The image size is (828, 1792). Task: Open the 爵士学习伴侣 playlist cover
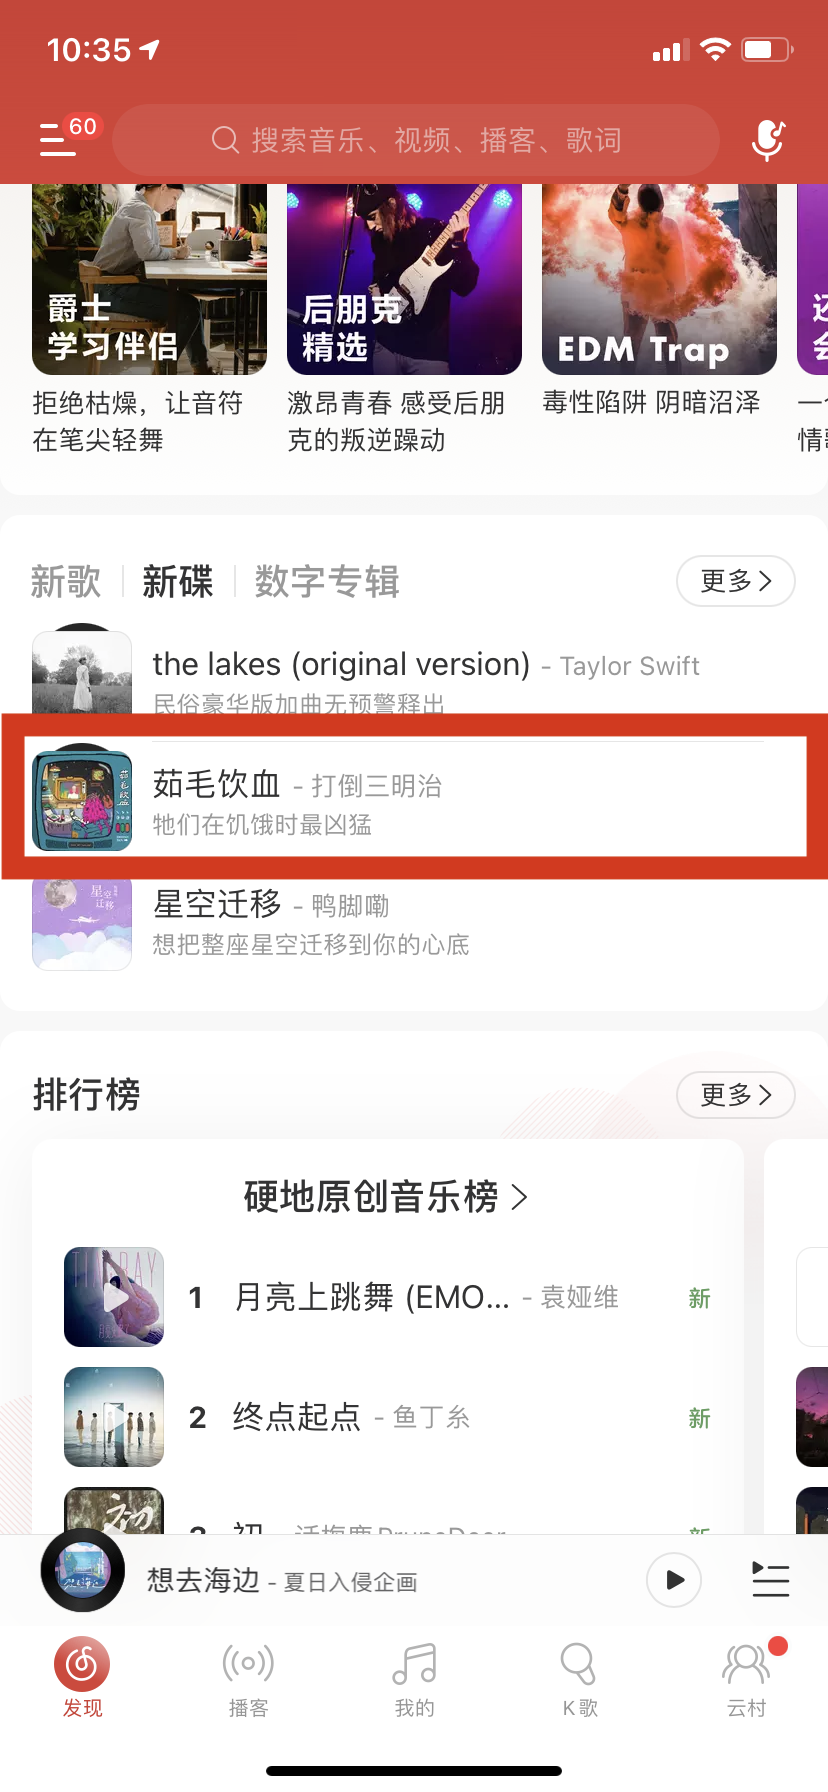(149, 279)
